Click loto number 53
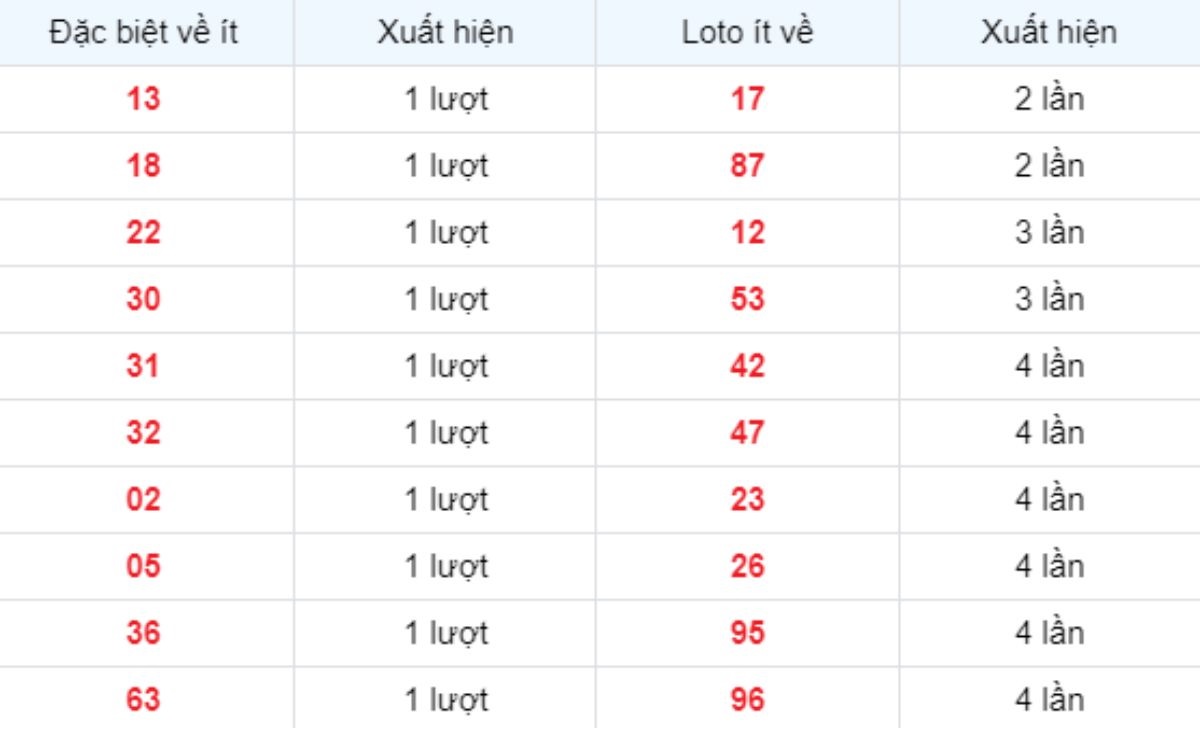 (747, 299)
